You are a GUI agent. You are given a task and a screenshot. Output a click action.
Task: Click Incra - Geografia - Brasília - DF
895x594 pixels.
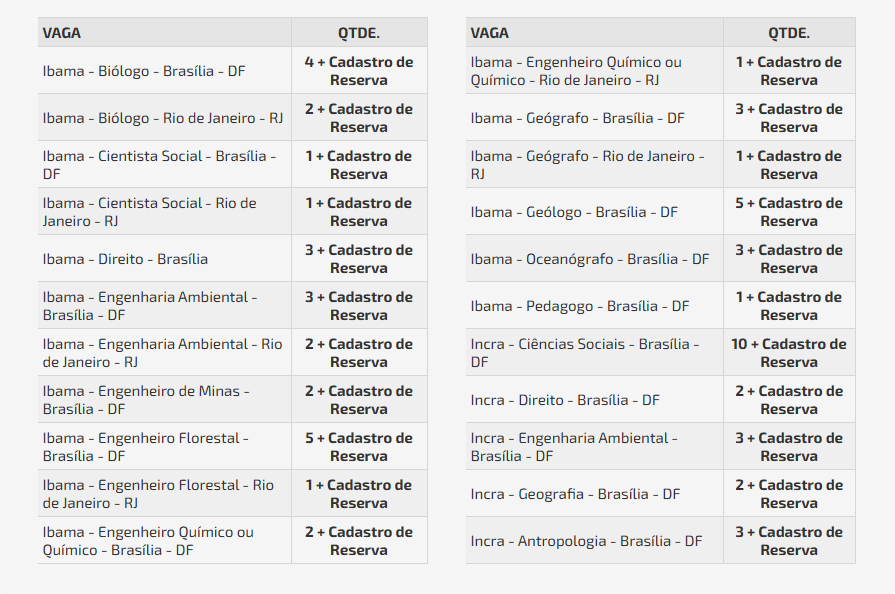point(575,494)
